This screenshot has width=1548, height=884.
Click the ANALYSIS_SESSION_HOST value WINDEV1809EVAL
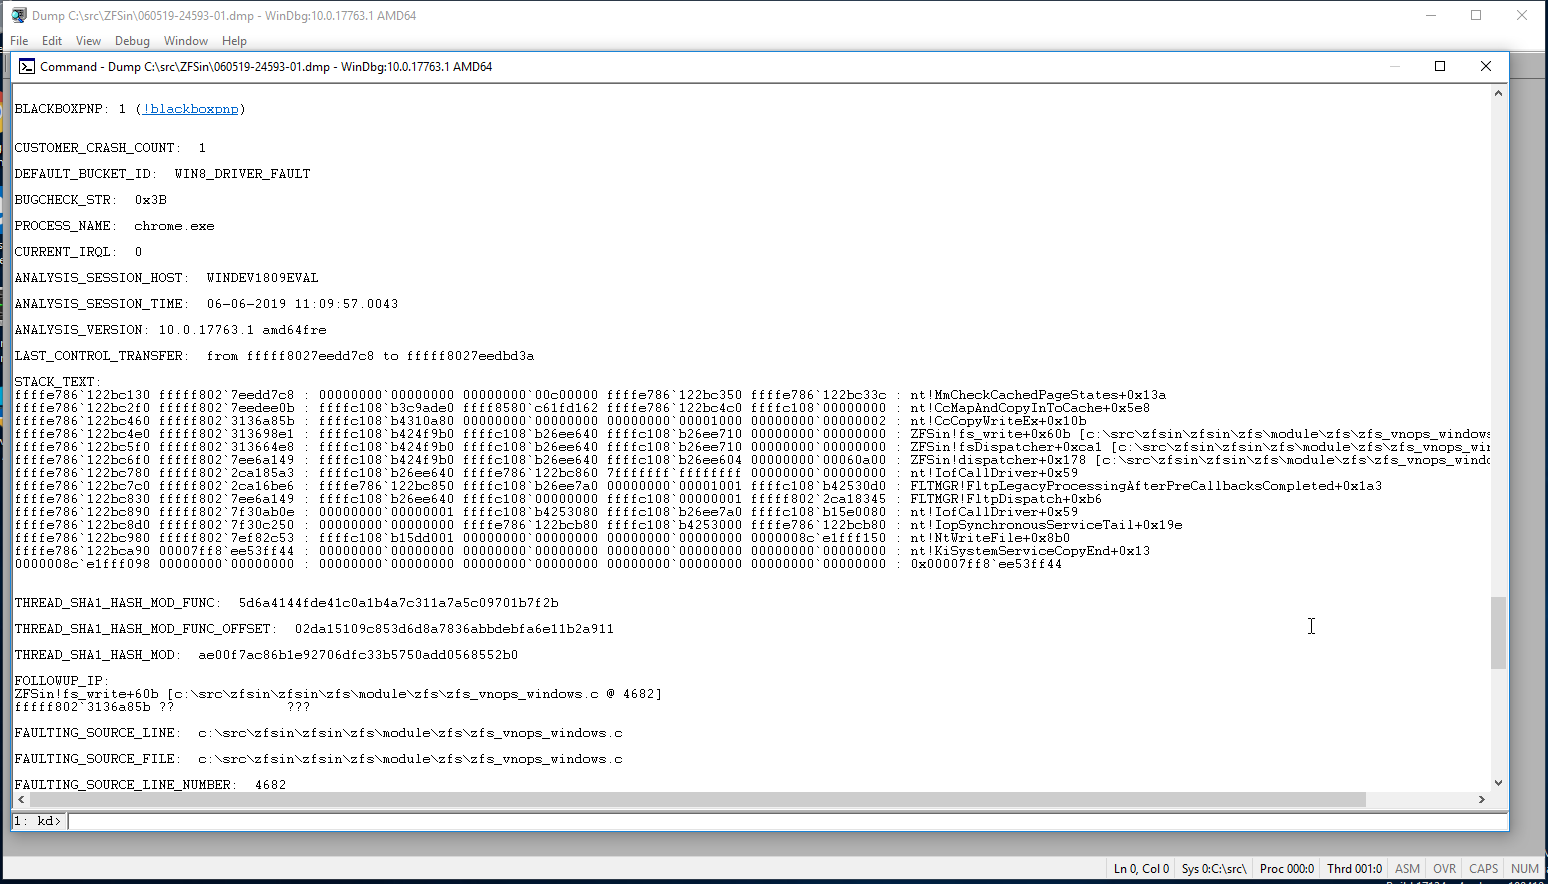[262, 278]
